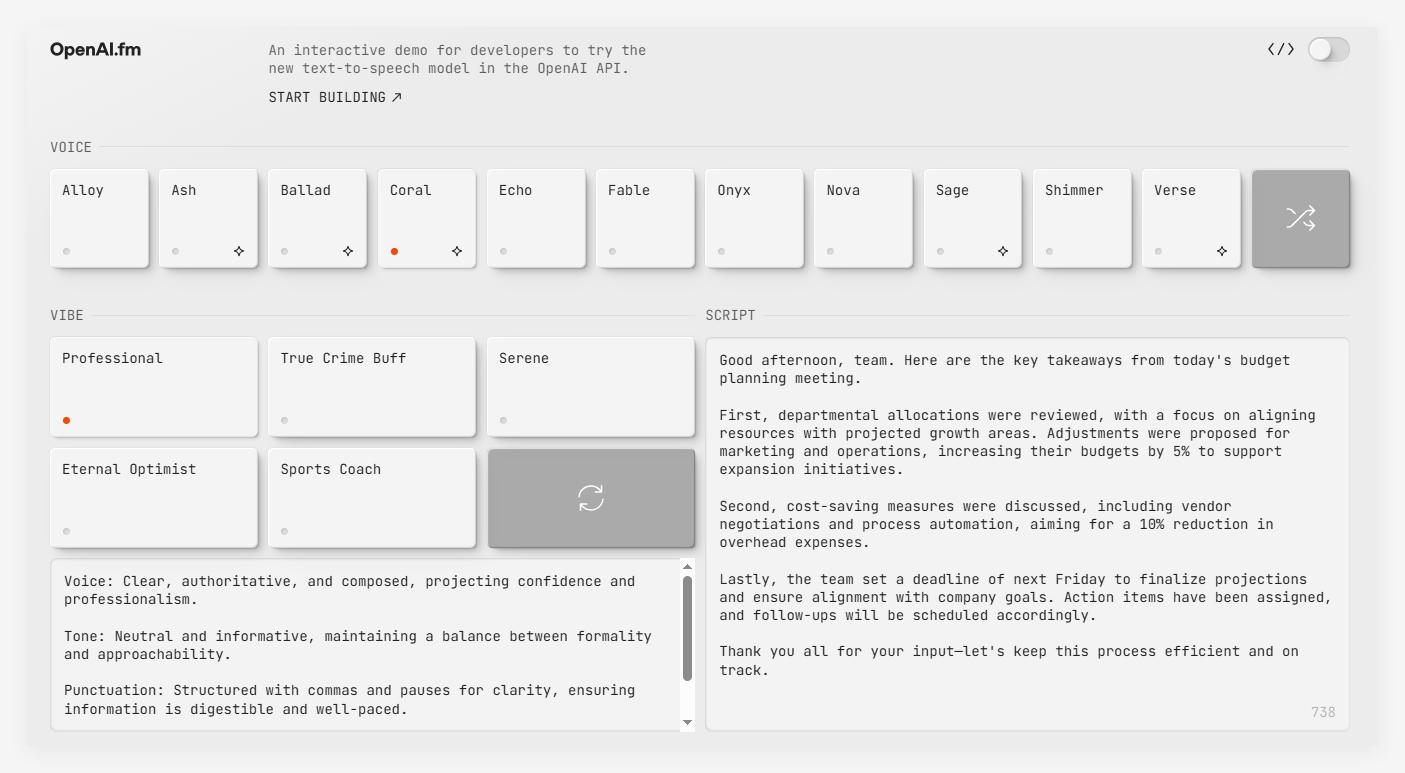Click the code brackets icon
1405x773 pixels.
(1281, 49)
